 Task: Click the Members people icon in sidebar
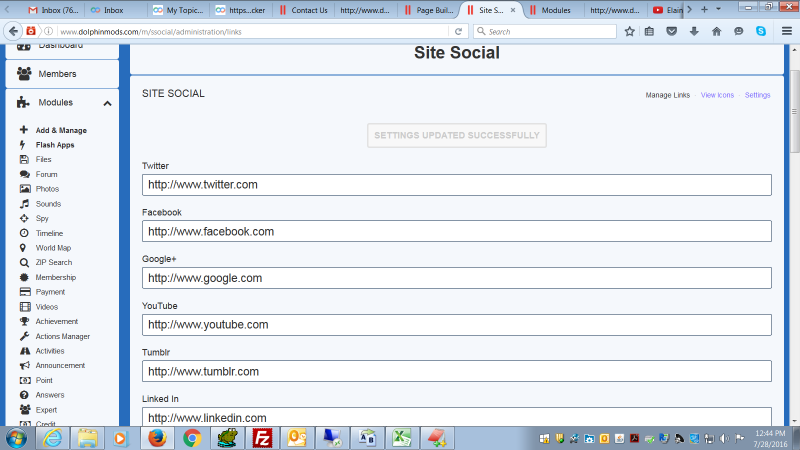24,73
